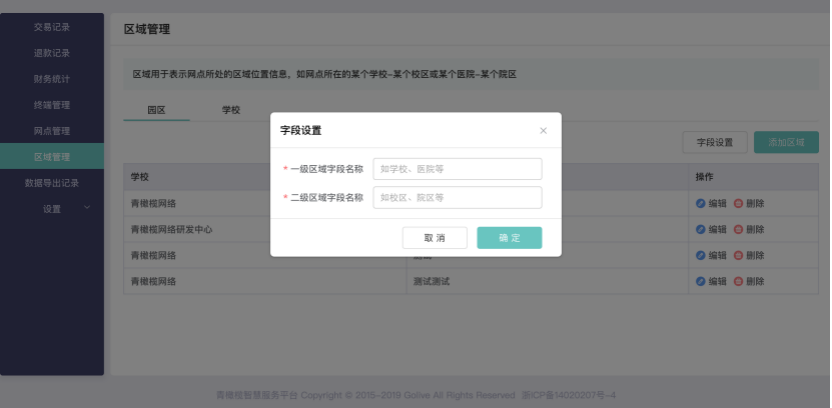The width and height of the screenshot is (832, 408).
Task: Click the delete icon in the first row
Action: 738,203
